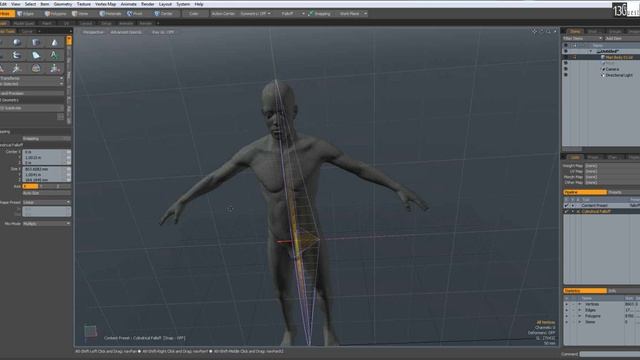Open the Work Plane dropdown
Viewport: 640px width, 360px height.
tap(353, 13)
